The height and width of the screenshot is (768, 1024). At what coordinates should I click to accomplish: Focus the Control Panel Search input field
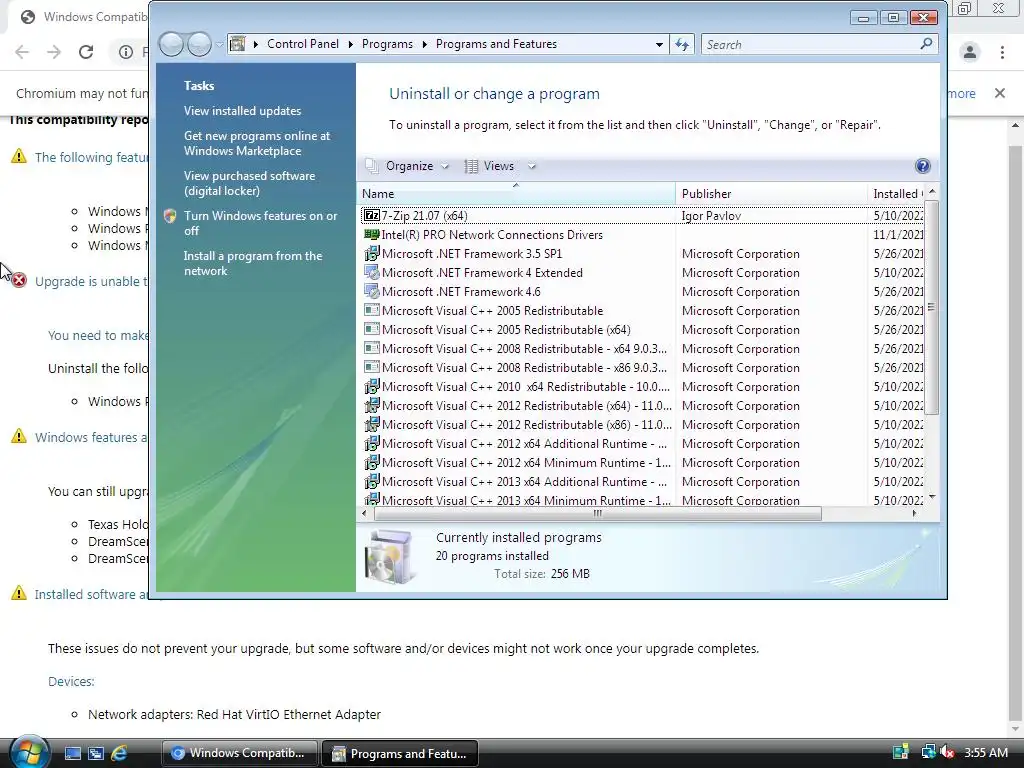(x=810, y=44)
